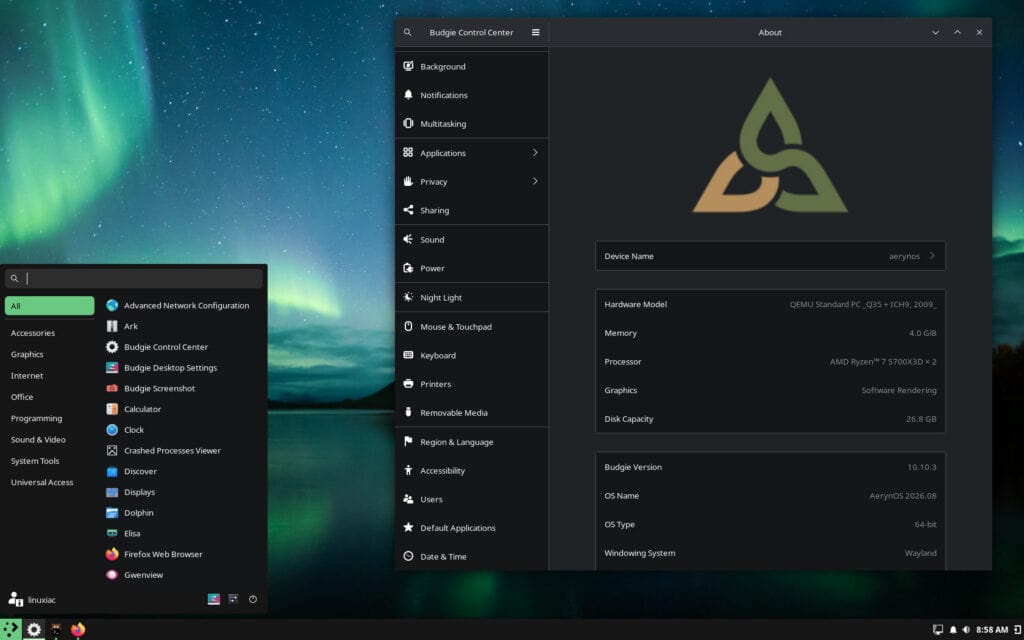Open the search in Budgie Control Center
The width and height of the screenshot is (1024, 640).
(408, 33)
